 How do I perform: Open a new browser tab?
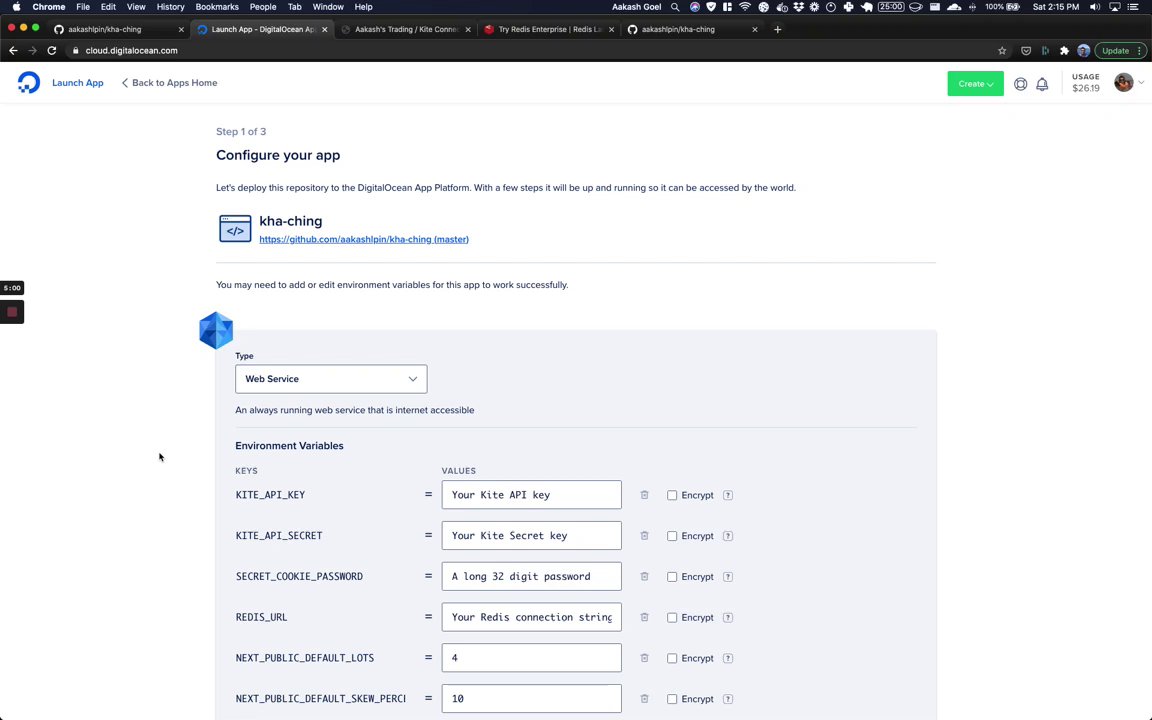[x=777, y=29]
